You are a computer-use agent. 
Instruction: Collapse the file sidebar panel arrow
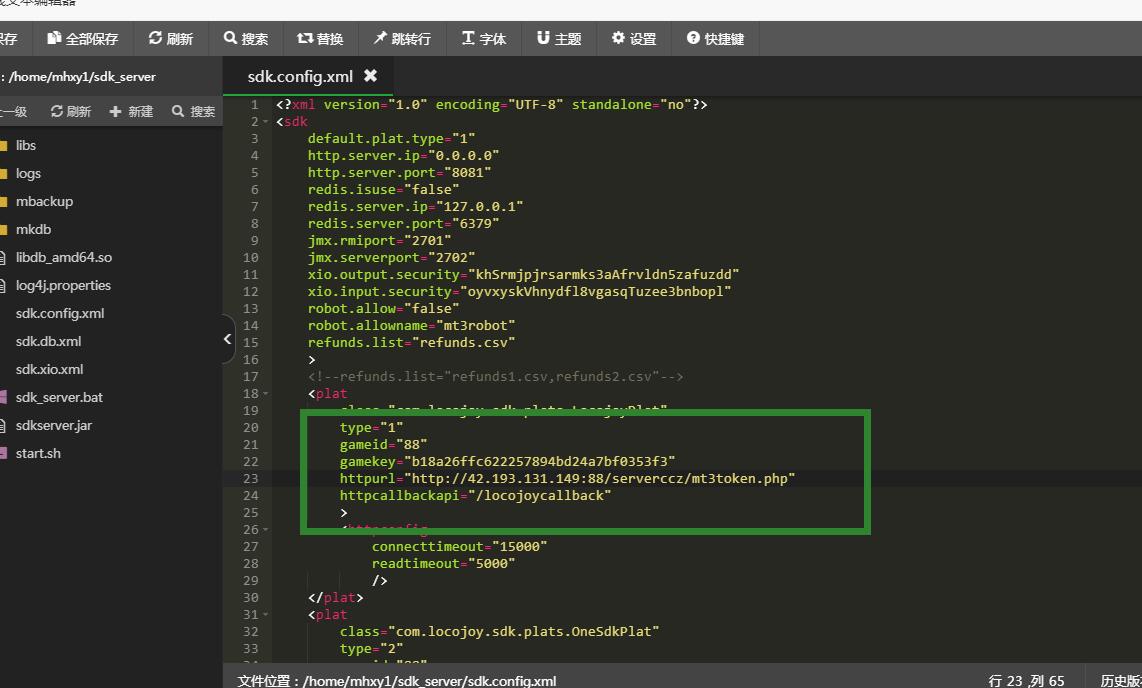coord(228,339)
